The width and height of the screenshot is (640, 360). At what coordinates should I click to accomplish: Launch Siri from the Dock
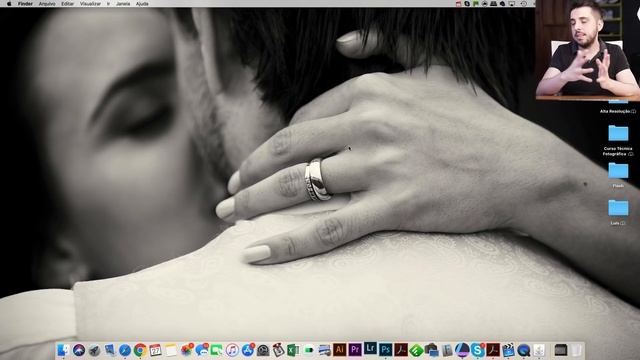(79, 350)
